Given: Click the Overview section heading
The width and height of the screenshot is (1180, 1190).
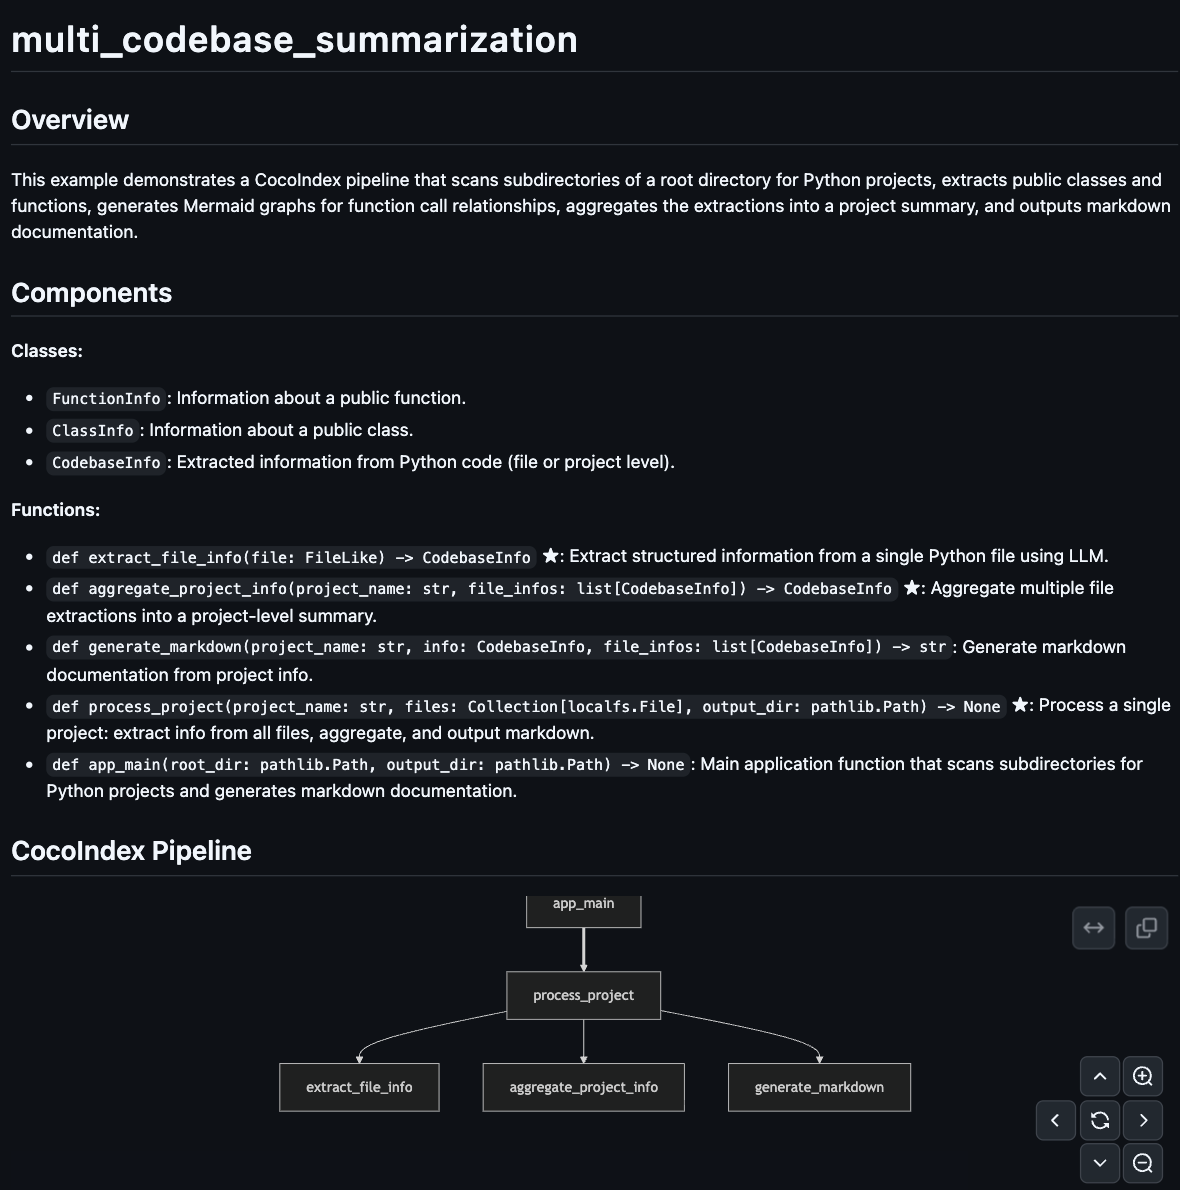Looking at the screenshot, I should [70, 119].
